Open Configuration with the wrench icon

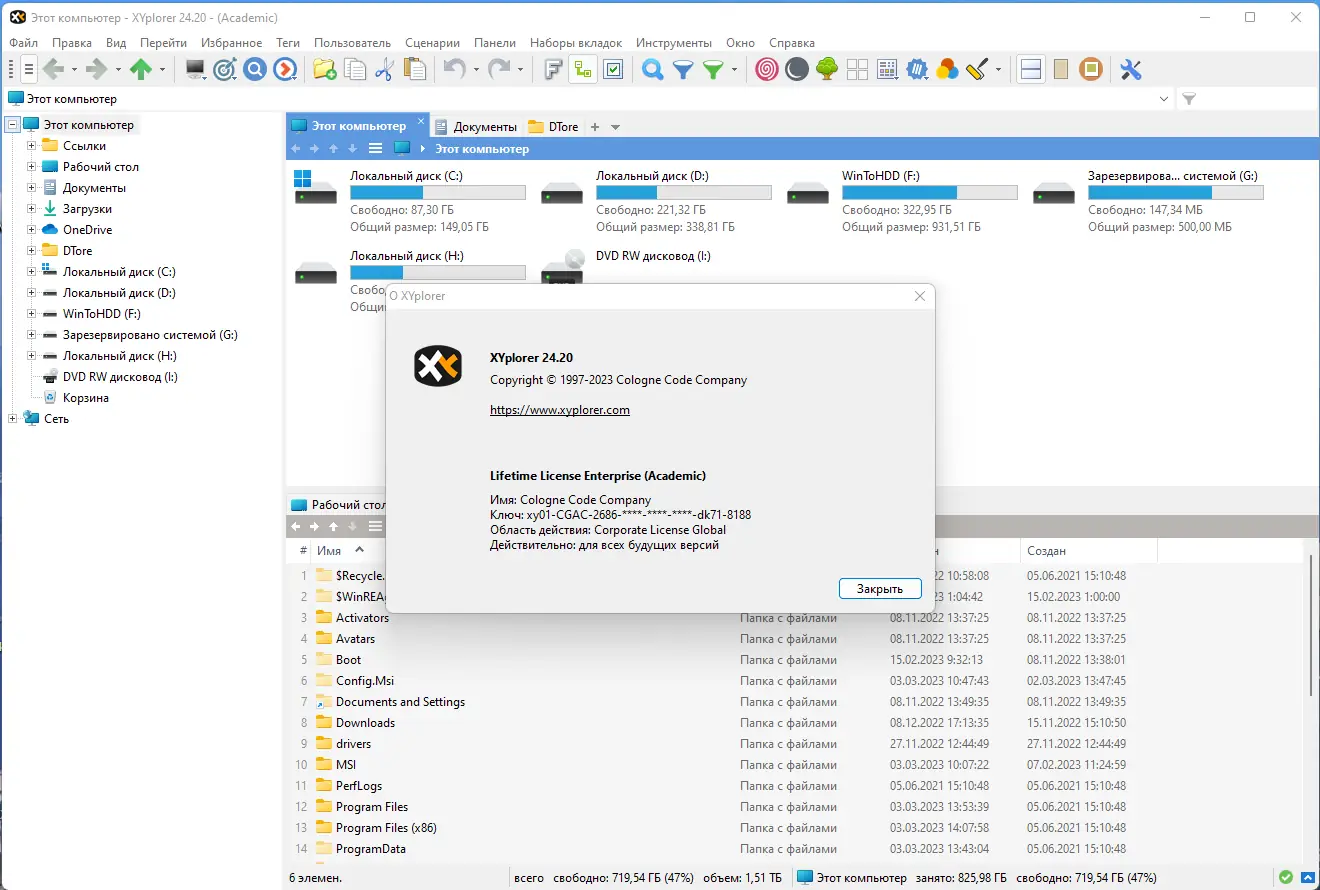click(x=1131, y=69)
